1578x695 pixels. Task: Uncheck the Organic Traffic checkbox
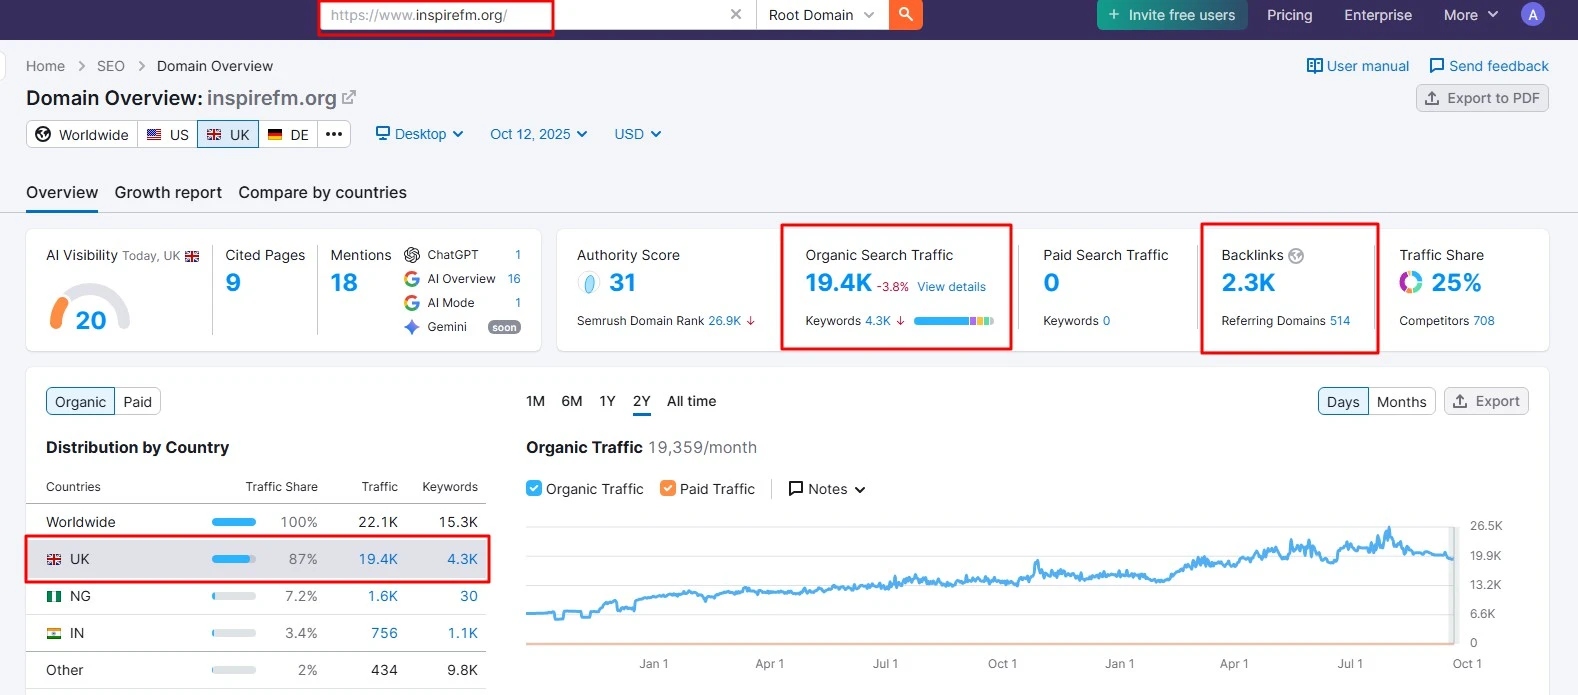point(534,489)
